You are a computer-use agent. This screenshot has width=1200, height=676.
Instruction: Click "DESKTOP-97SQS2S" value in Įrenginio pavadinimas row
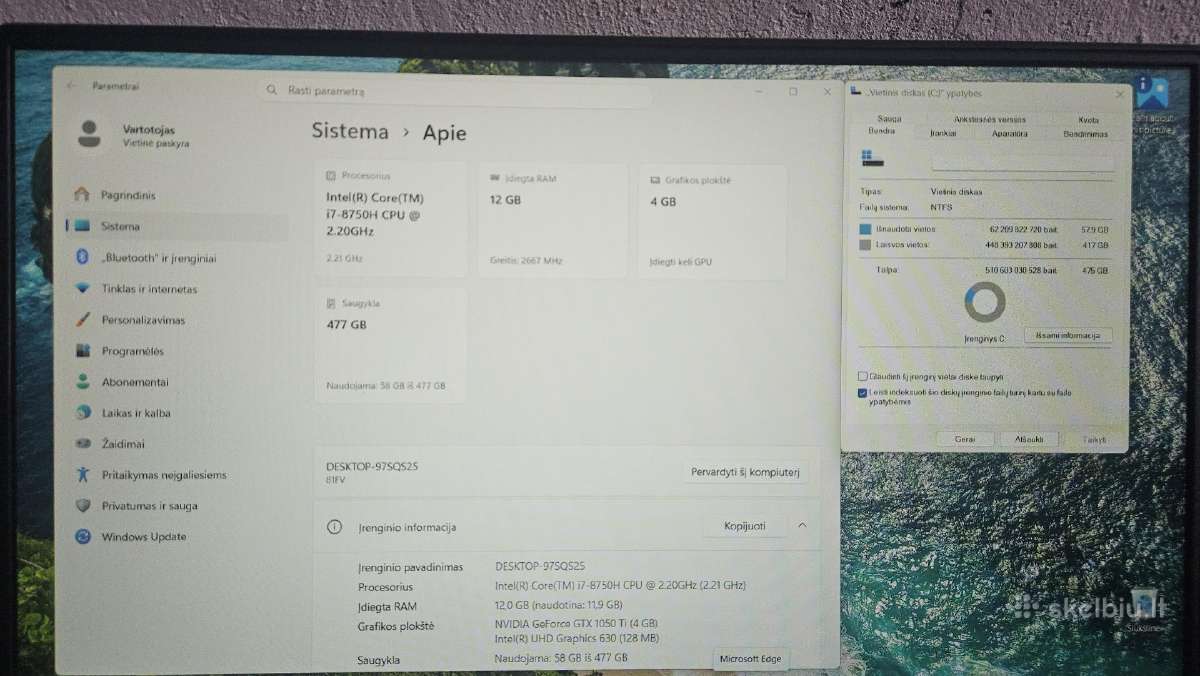tap(540, 566)
